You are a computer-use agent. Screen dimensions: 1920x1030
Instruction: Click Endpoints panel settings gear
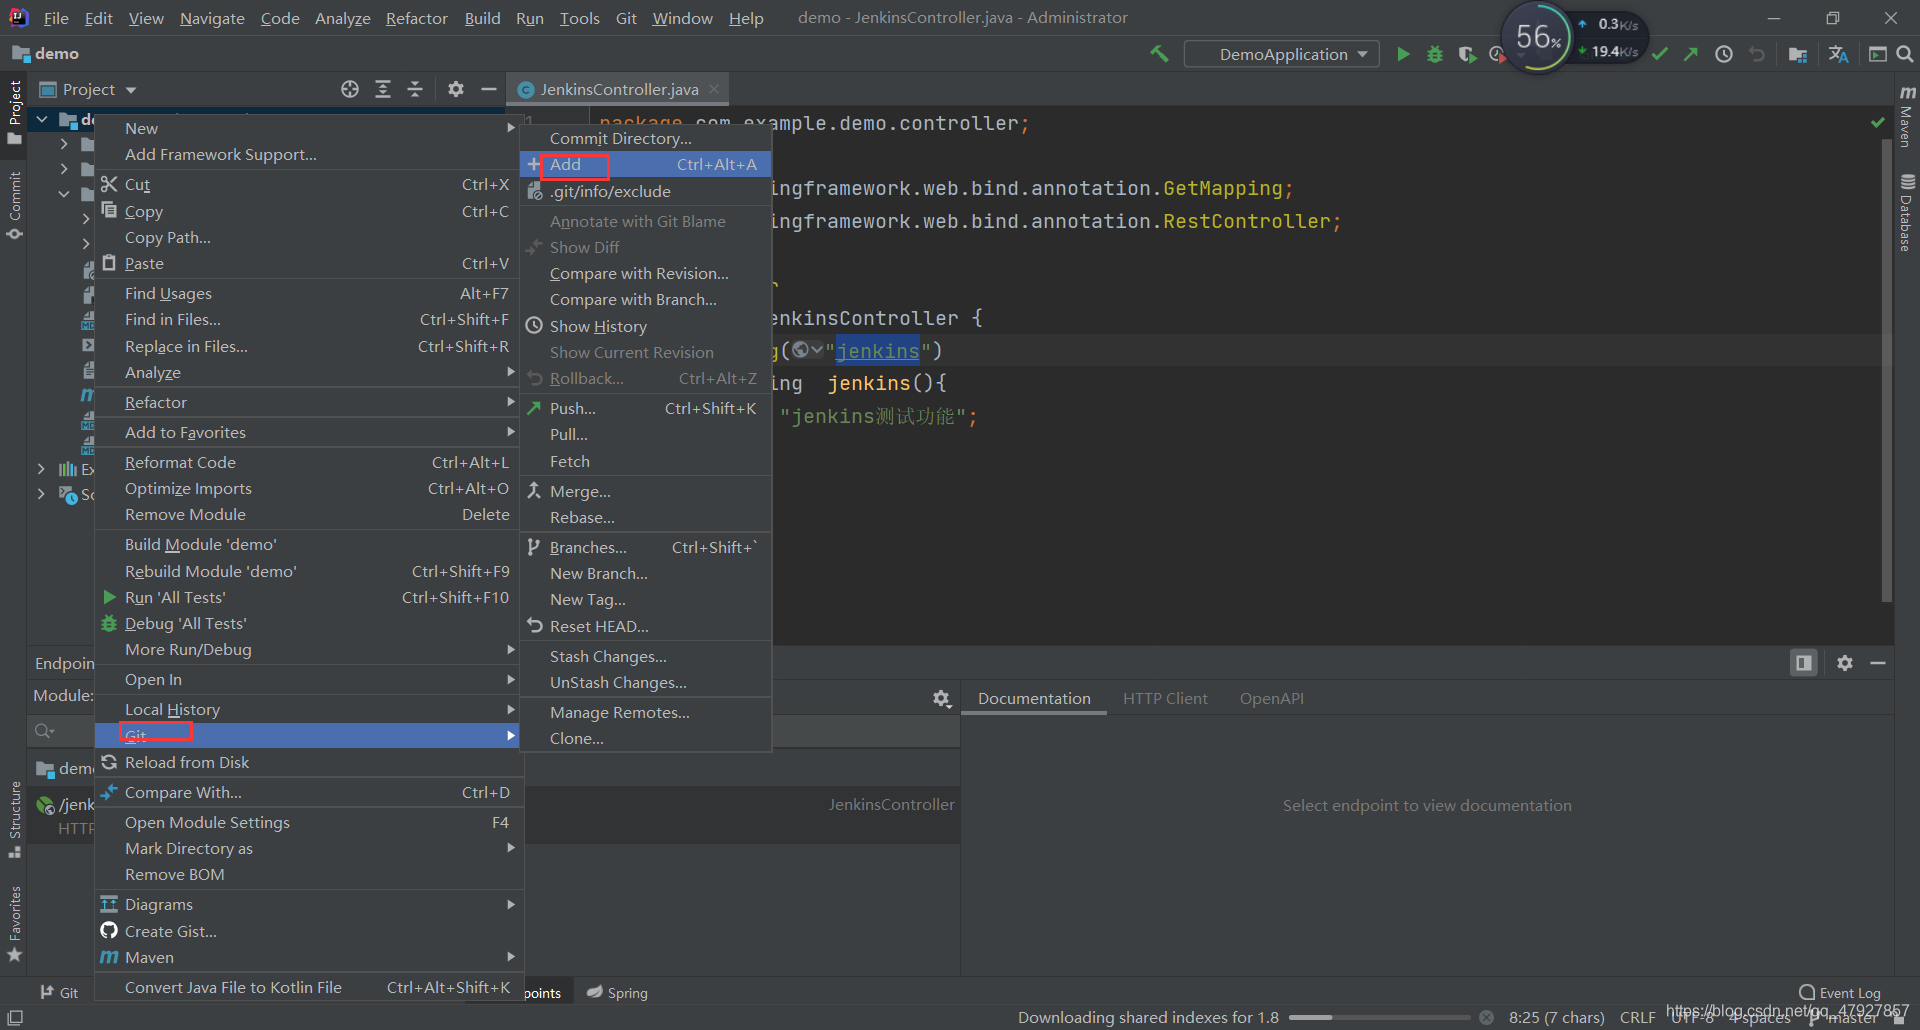(x=1845, y=663)
